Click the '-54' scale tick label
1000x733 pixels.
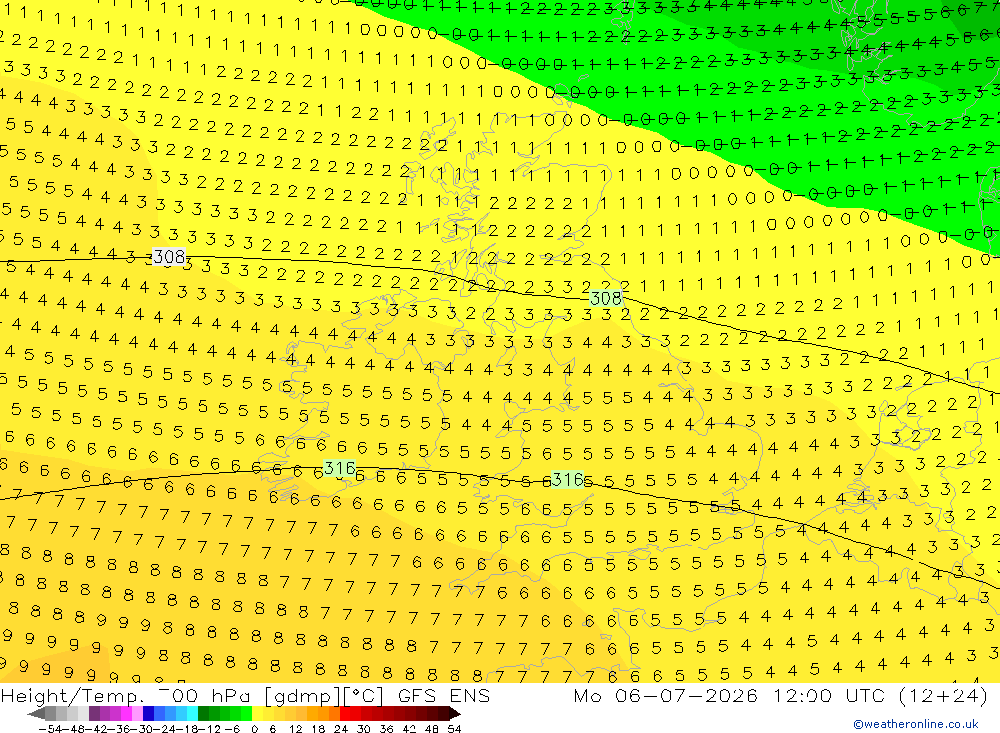(x=50, y=729)
